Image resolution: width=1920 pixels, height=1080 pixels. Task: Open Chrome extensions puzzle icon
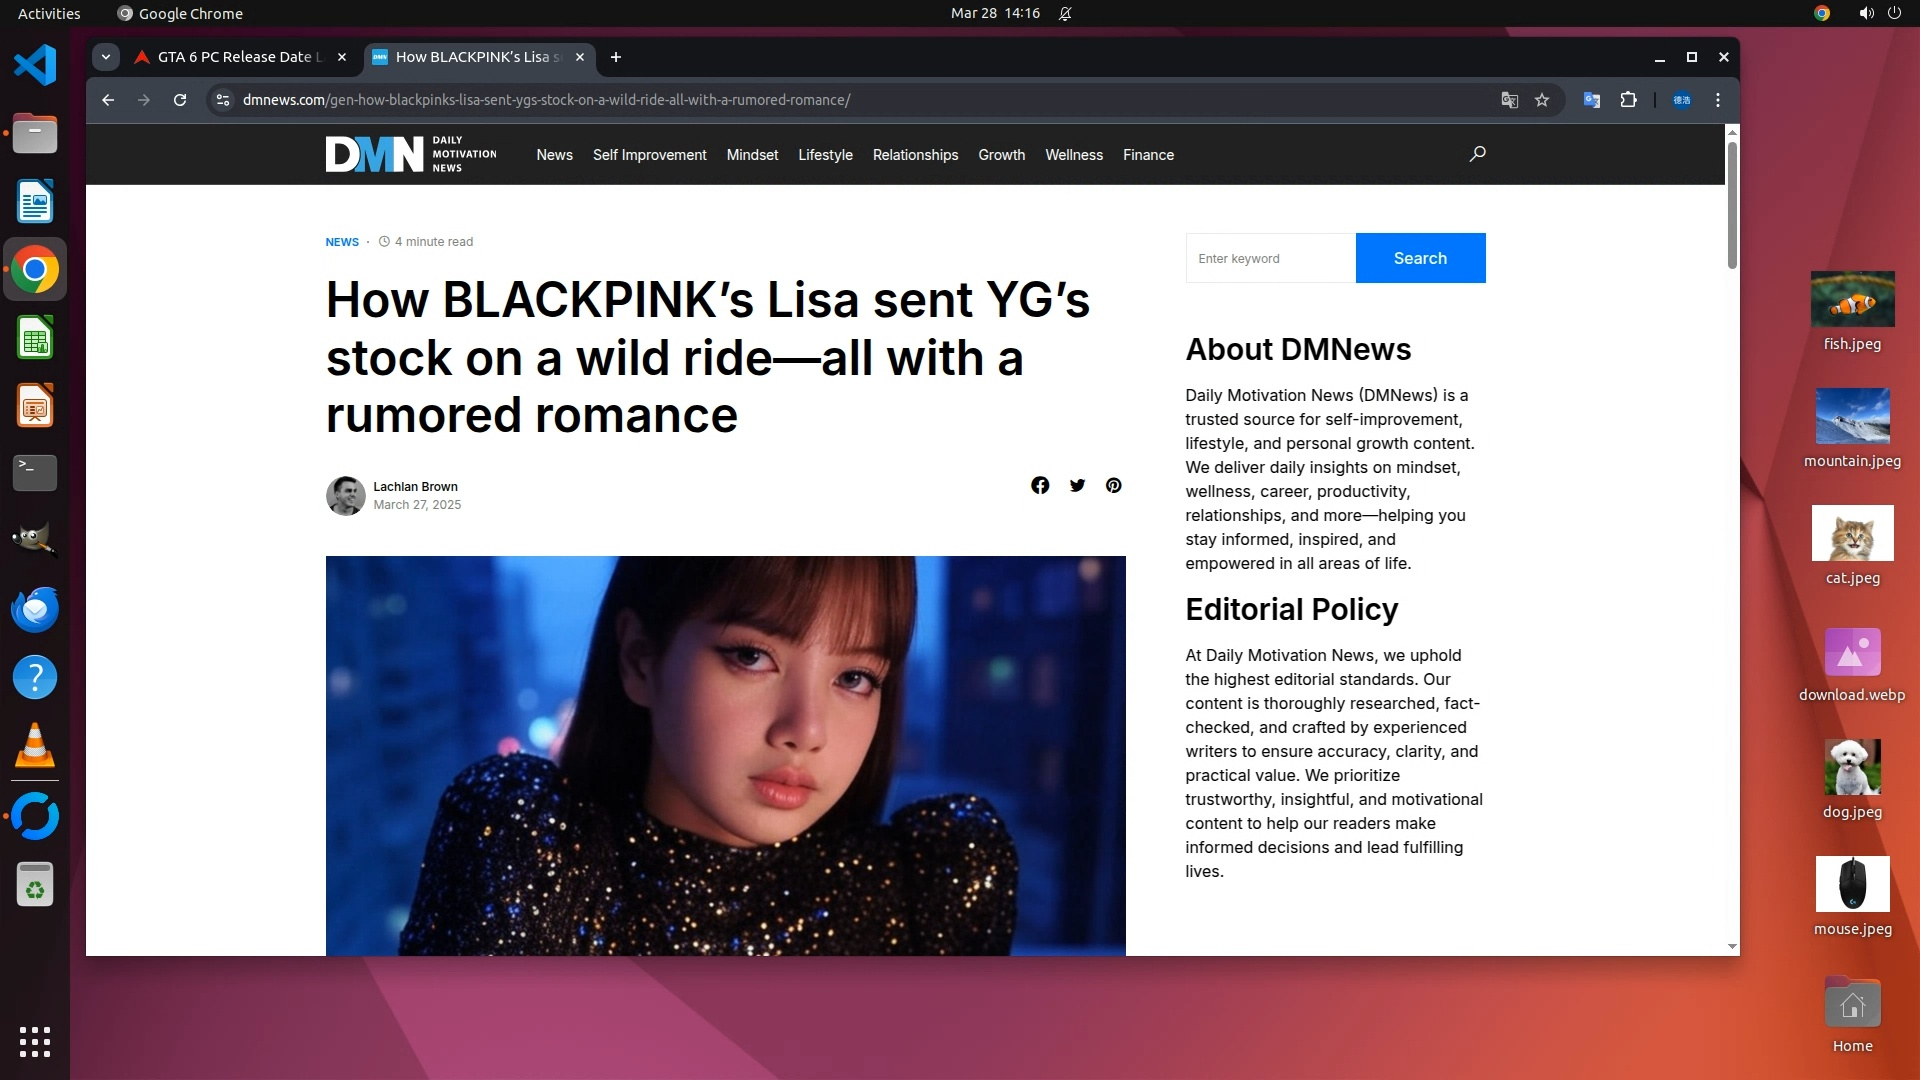pos(1628,100)
